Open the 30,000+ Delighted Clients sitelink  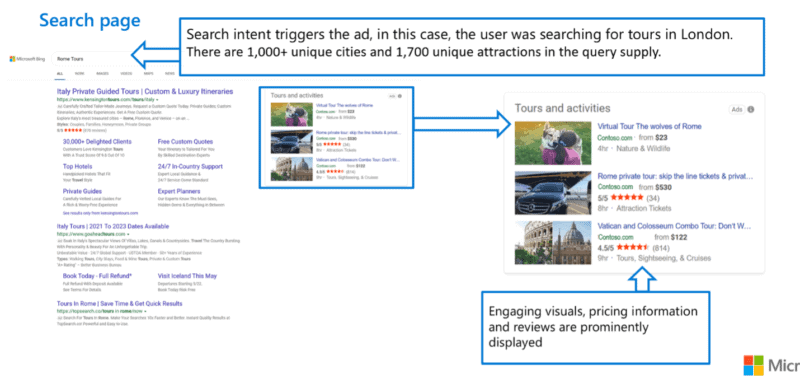tap(97, 141)
